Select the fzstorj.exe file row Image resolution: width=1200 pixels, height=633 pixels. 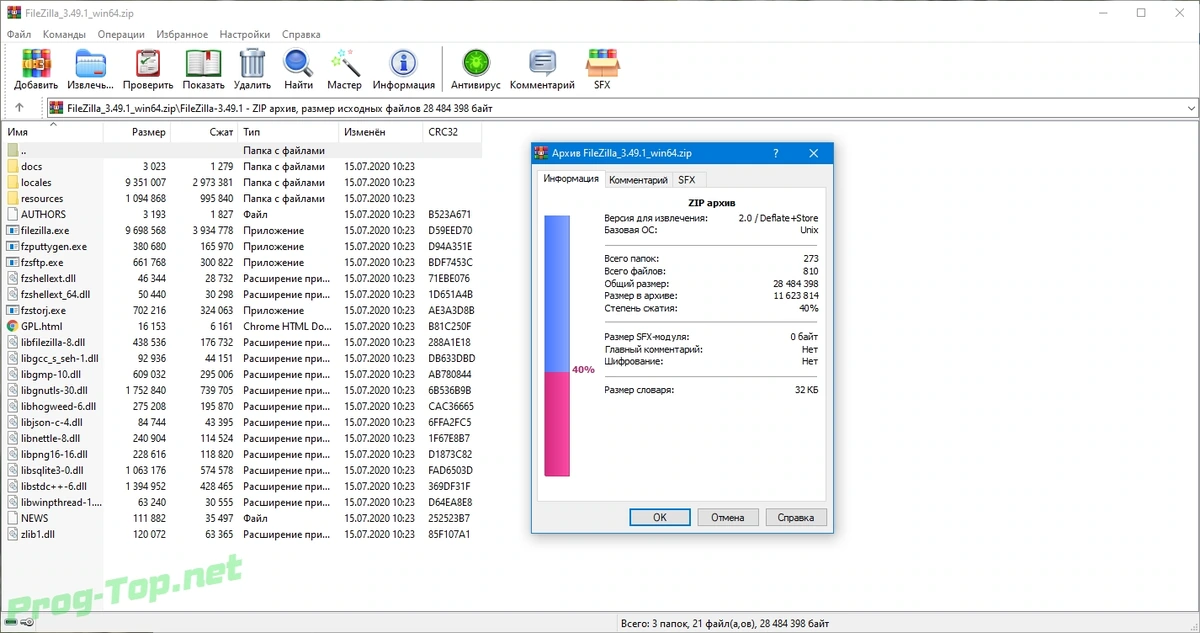click(241, 310)
